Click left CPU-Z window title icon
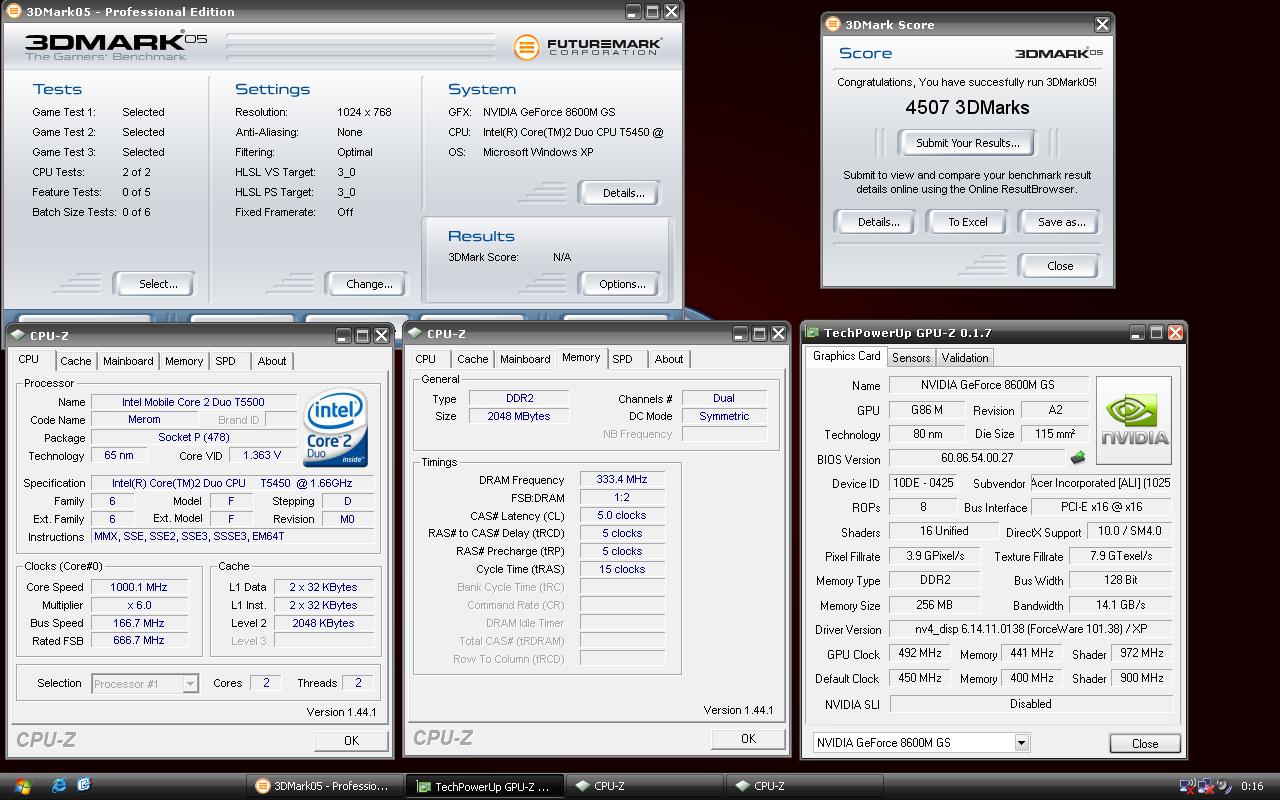 coord(19,336)
